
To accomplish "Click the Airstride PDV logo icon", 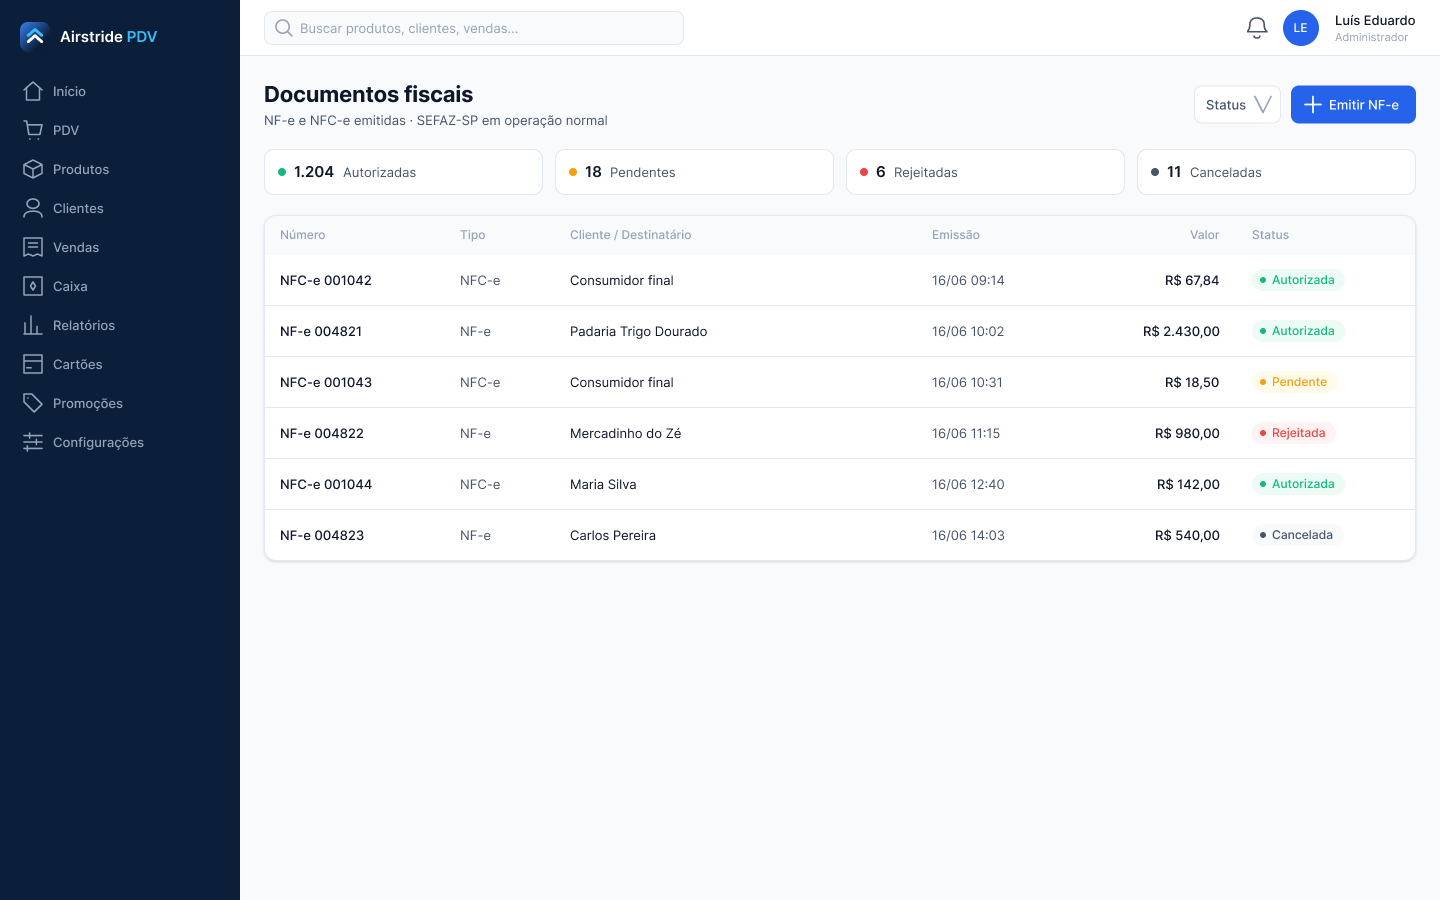I will click(x=34, y=36).
